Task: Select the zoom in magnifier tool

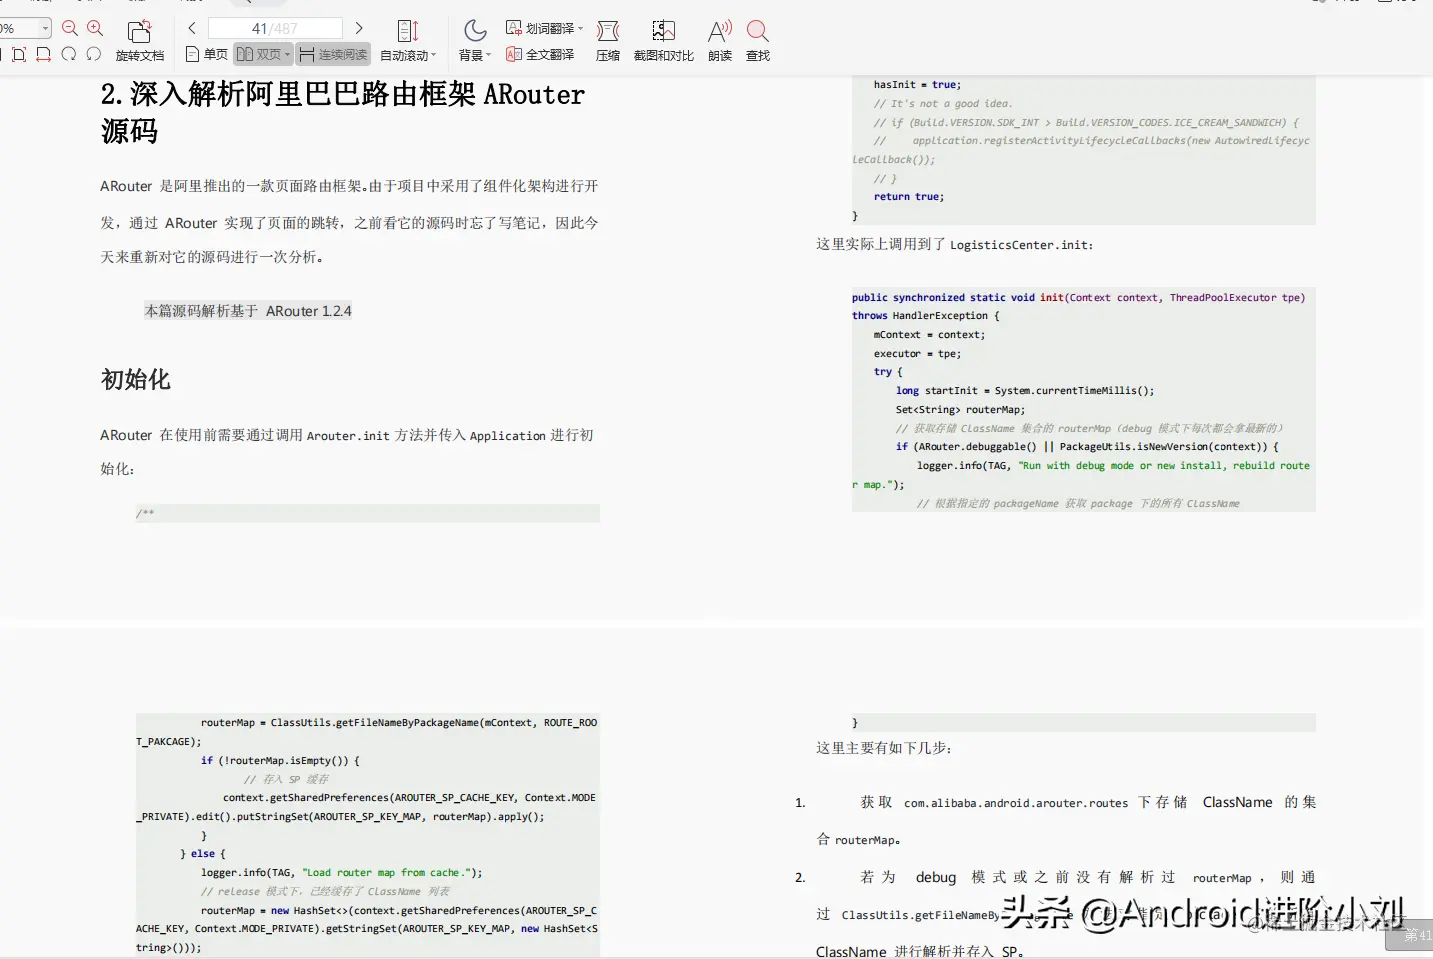Action: [93, 28]
